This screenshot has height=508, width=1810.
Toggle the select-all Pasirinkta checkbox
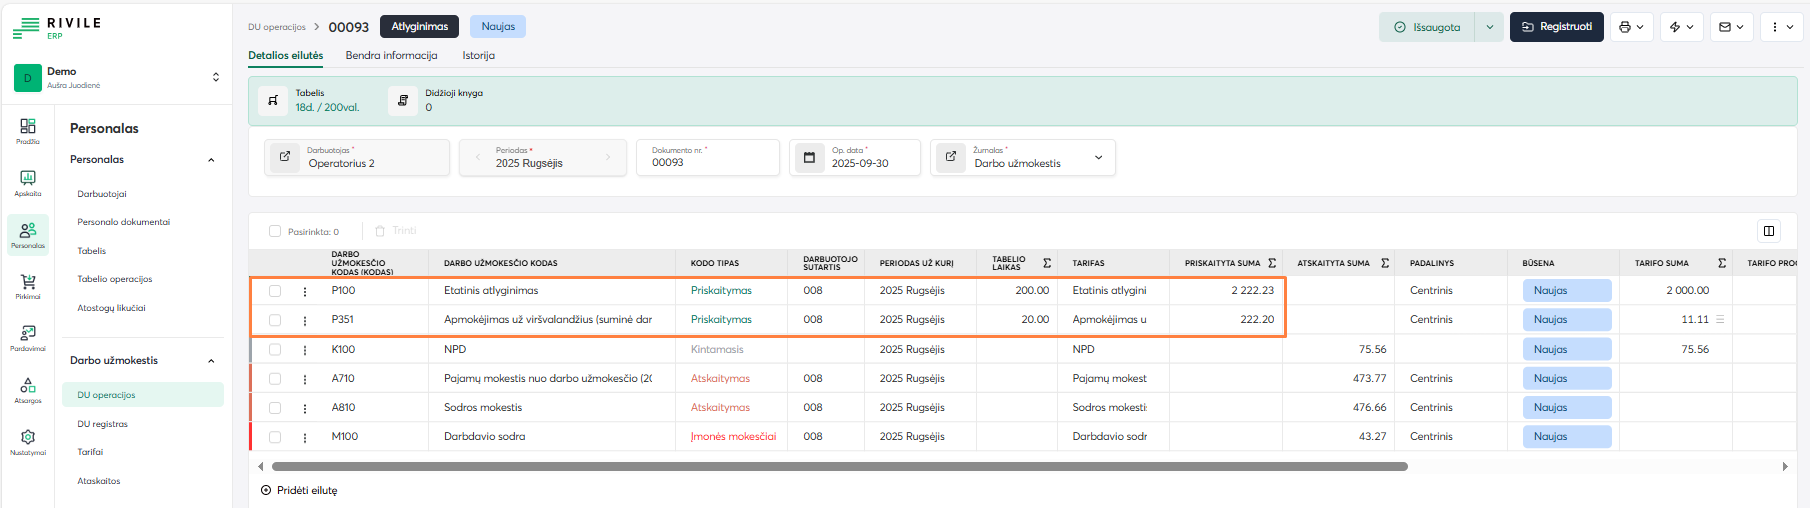coord(275,231)
